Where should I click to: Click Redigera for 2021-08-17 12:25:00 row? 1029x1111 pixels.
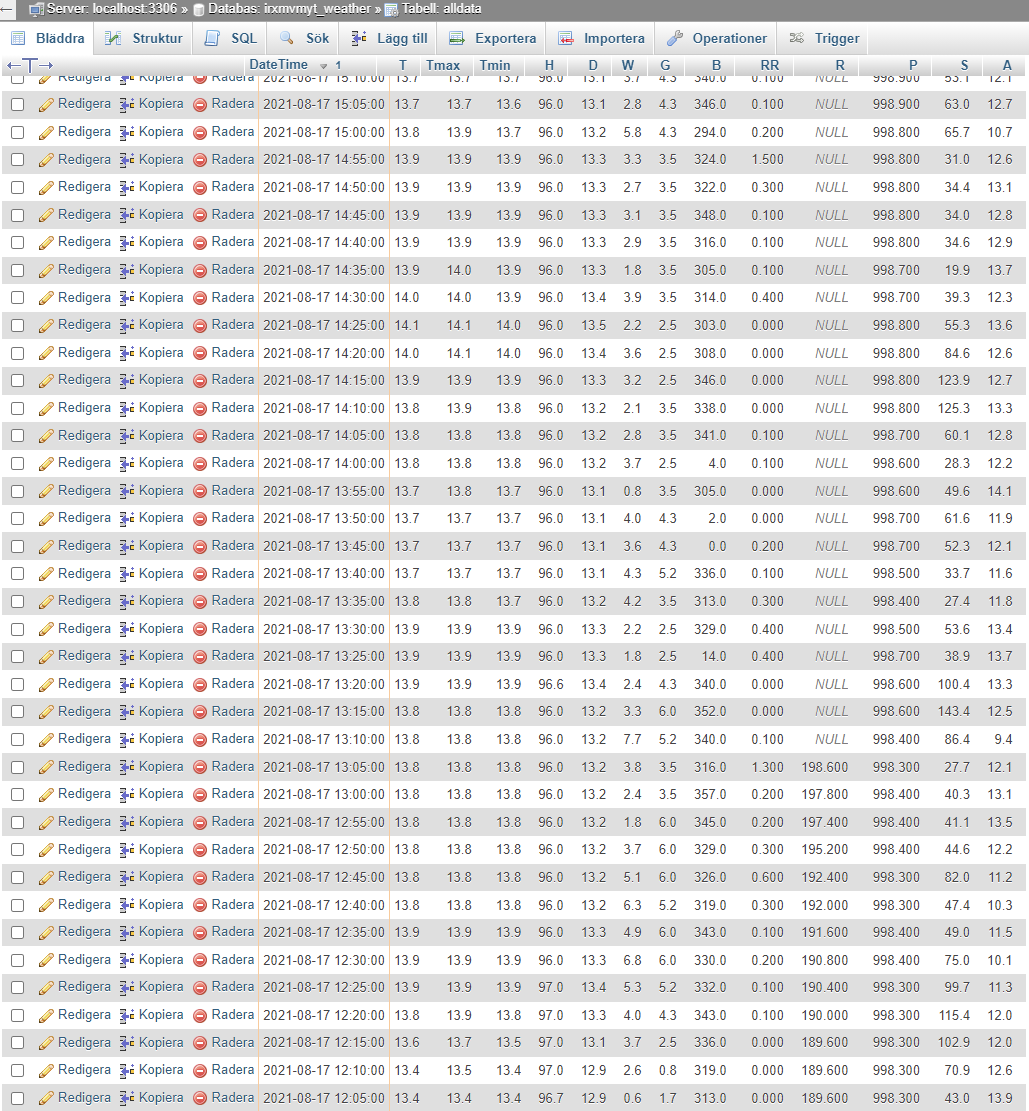pyautogui.click(x=84, y=987)
